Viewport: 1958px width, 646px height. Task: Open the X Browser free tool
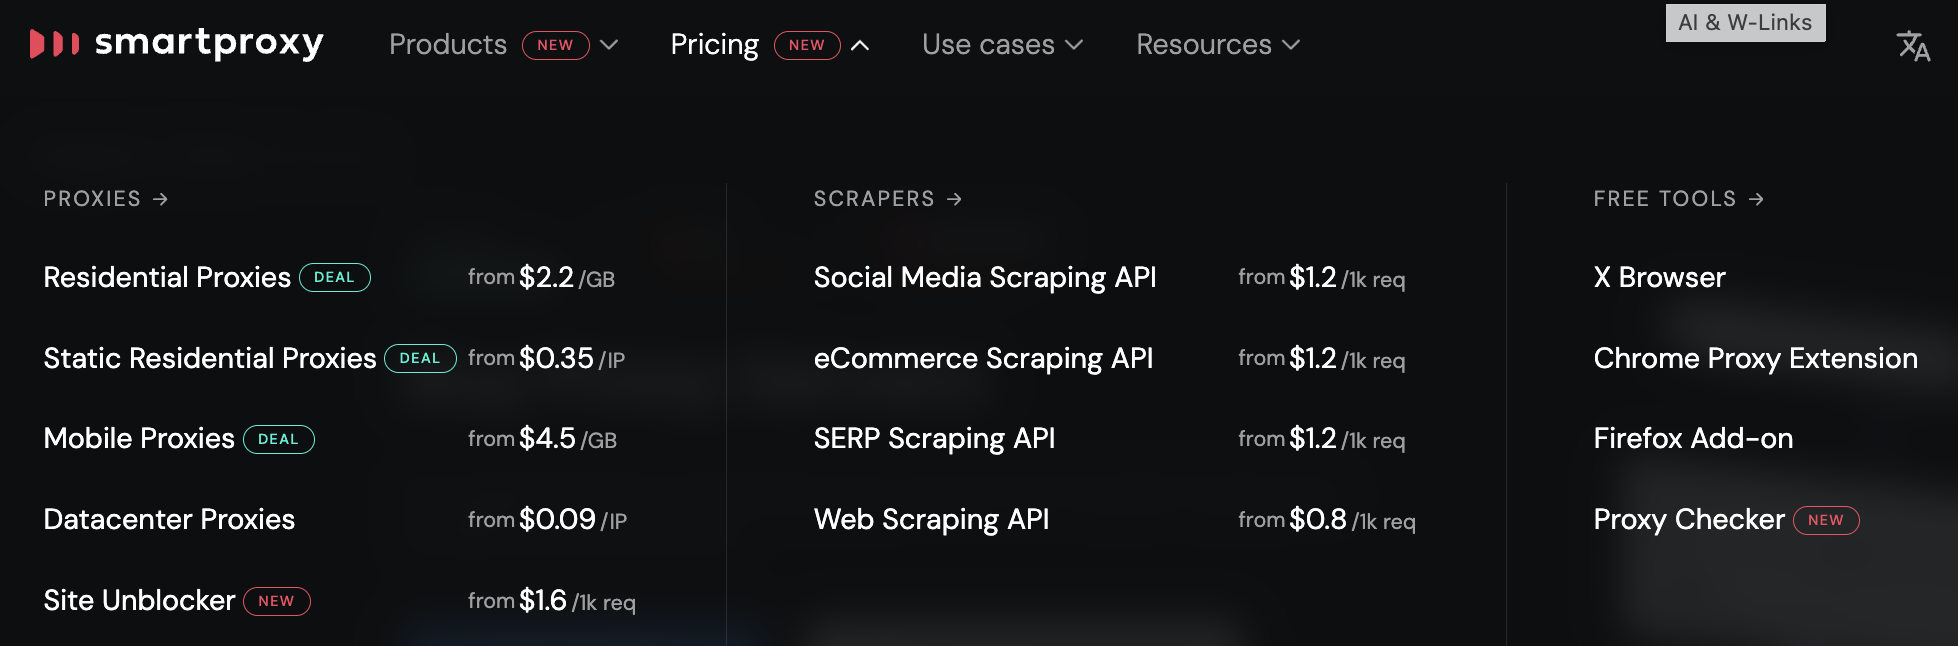1659,278
